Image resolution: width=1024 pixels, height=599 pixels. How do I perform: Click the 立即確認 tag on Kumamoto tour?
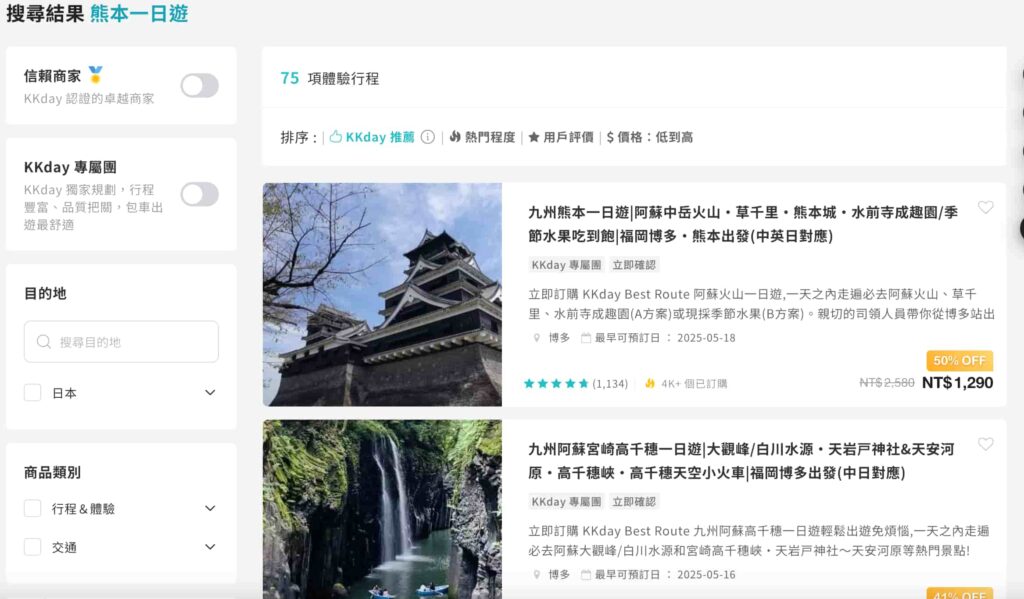point(634,265)
